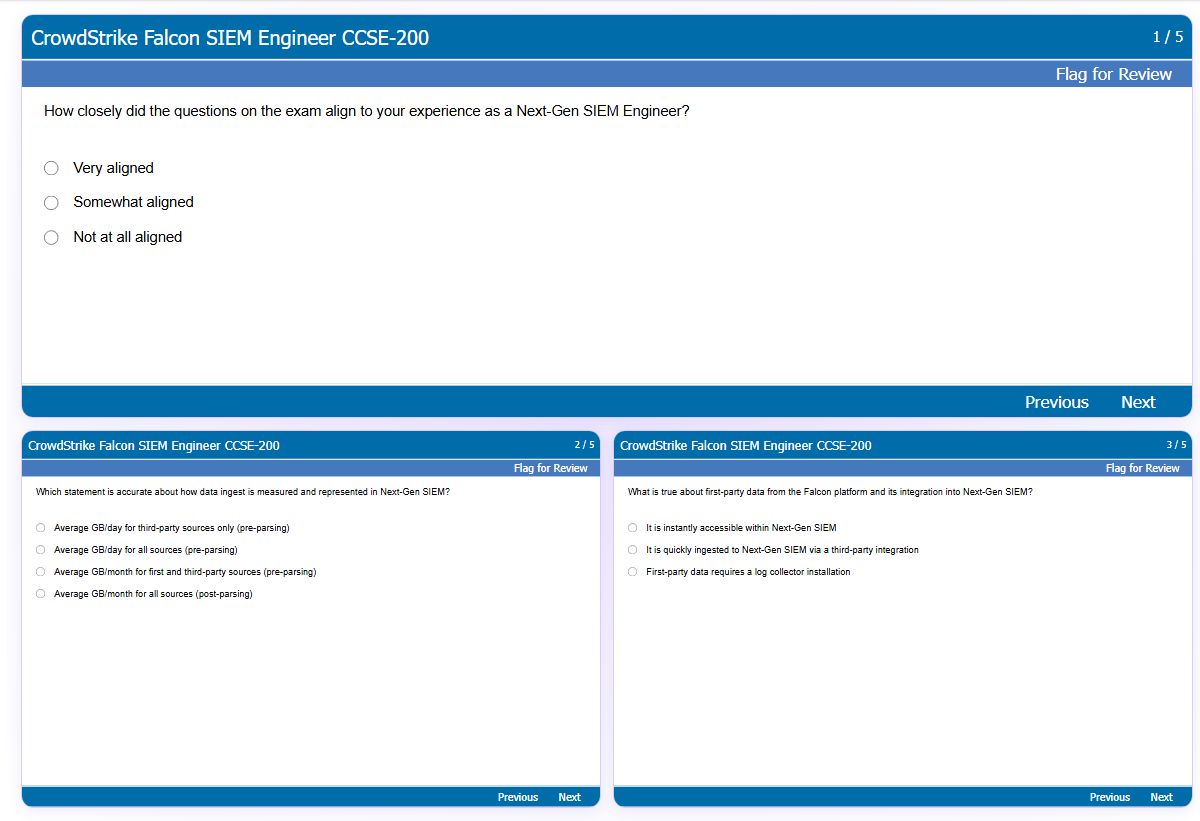
Task: Choose "Average GB/day for all sources (pre-parsing)"
Action: coord(41,550)
